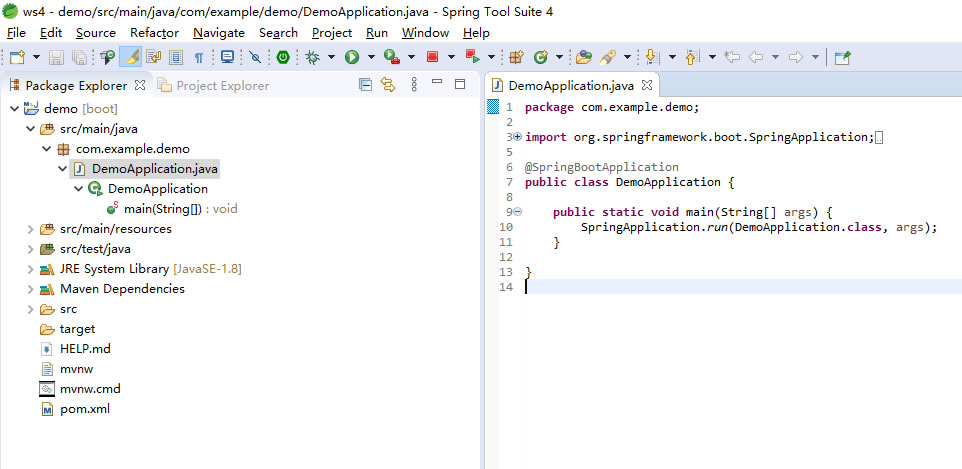Image resolution: width=962 pixels, height=469 pixels.
Task: Click the Forward navigation arrow icon
Action: [x=796, y=58]
